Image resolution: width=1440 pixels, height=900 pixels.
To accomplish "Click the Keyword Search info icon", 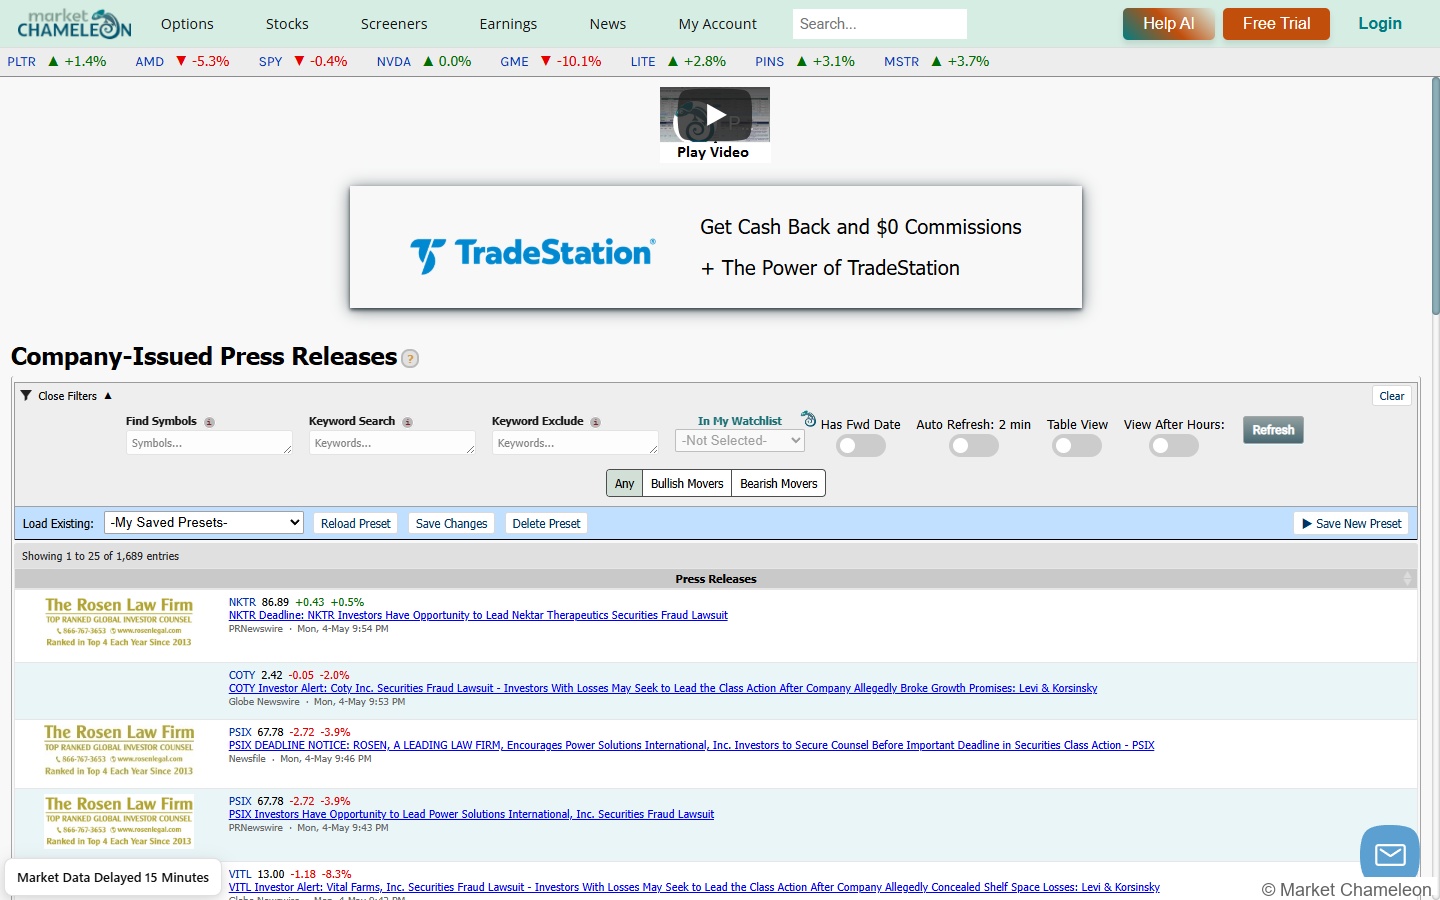I will 407,422.
